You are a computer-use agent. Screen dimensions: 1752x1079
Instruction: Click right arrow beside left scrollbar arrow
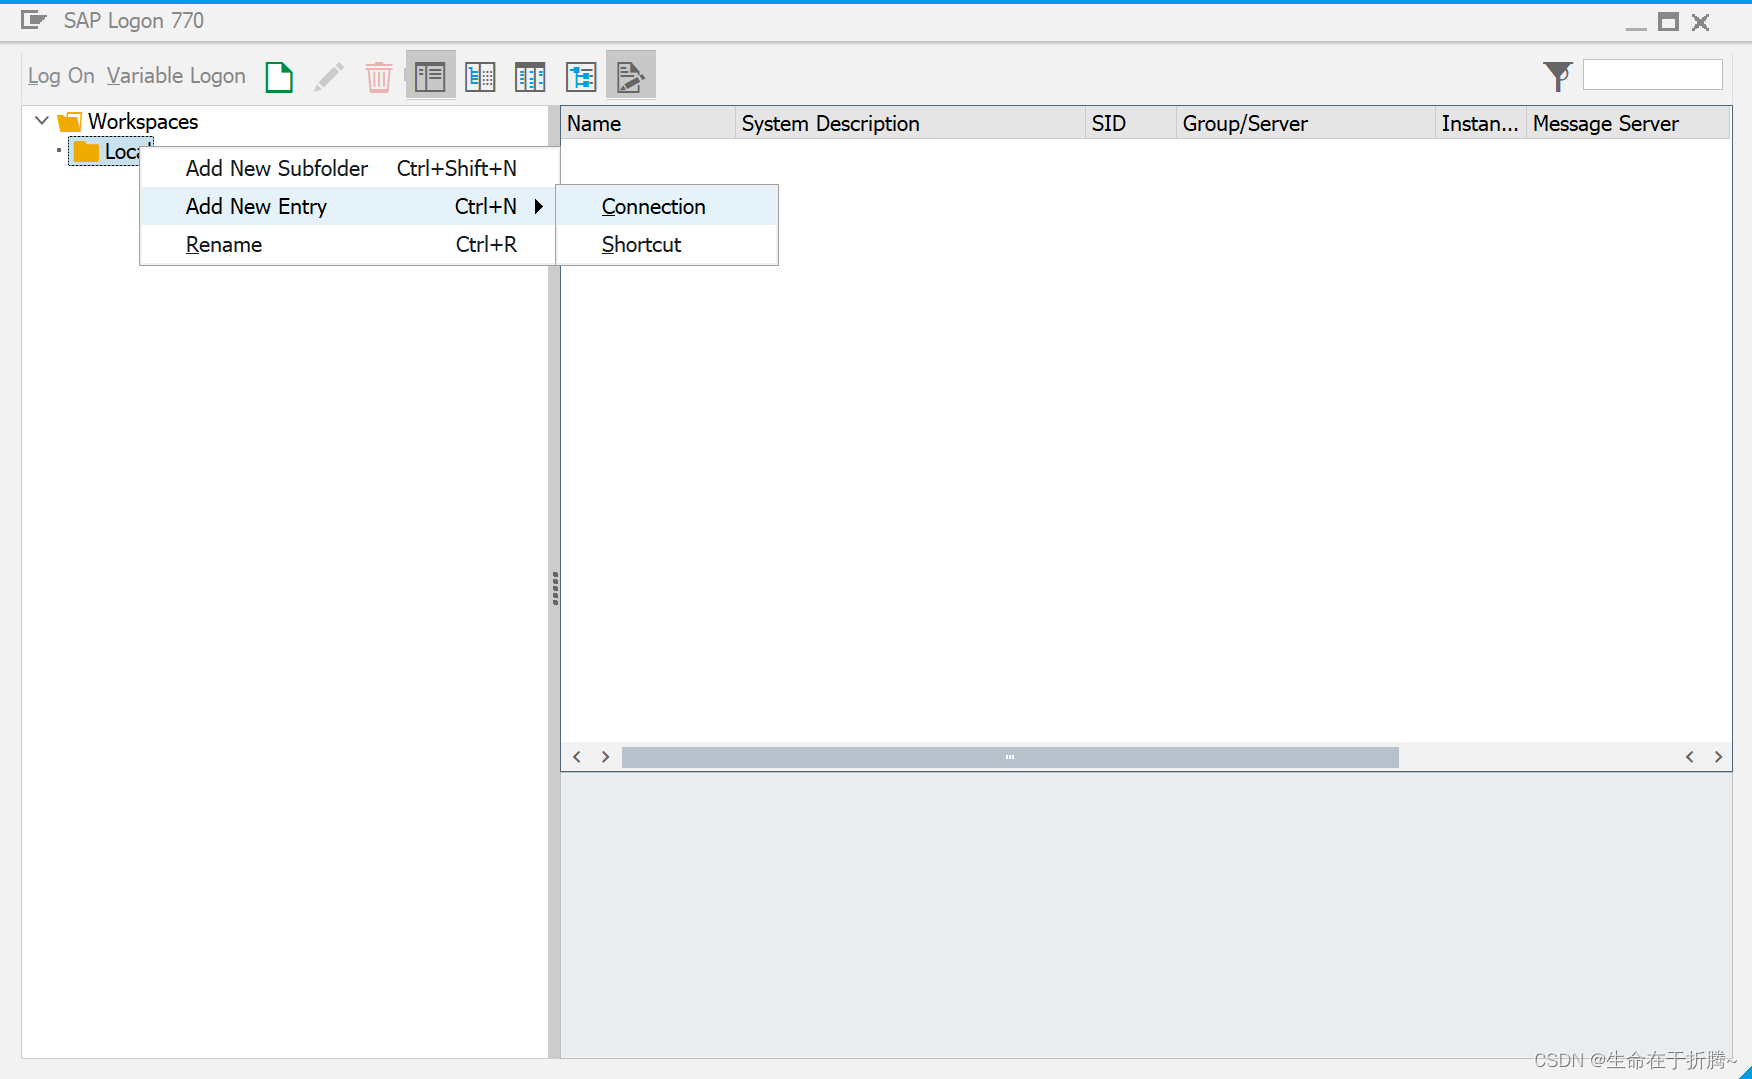pyautogui.click(x=605, y=757)
